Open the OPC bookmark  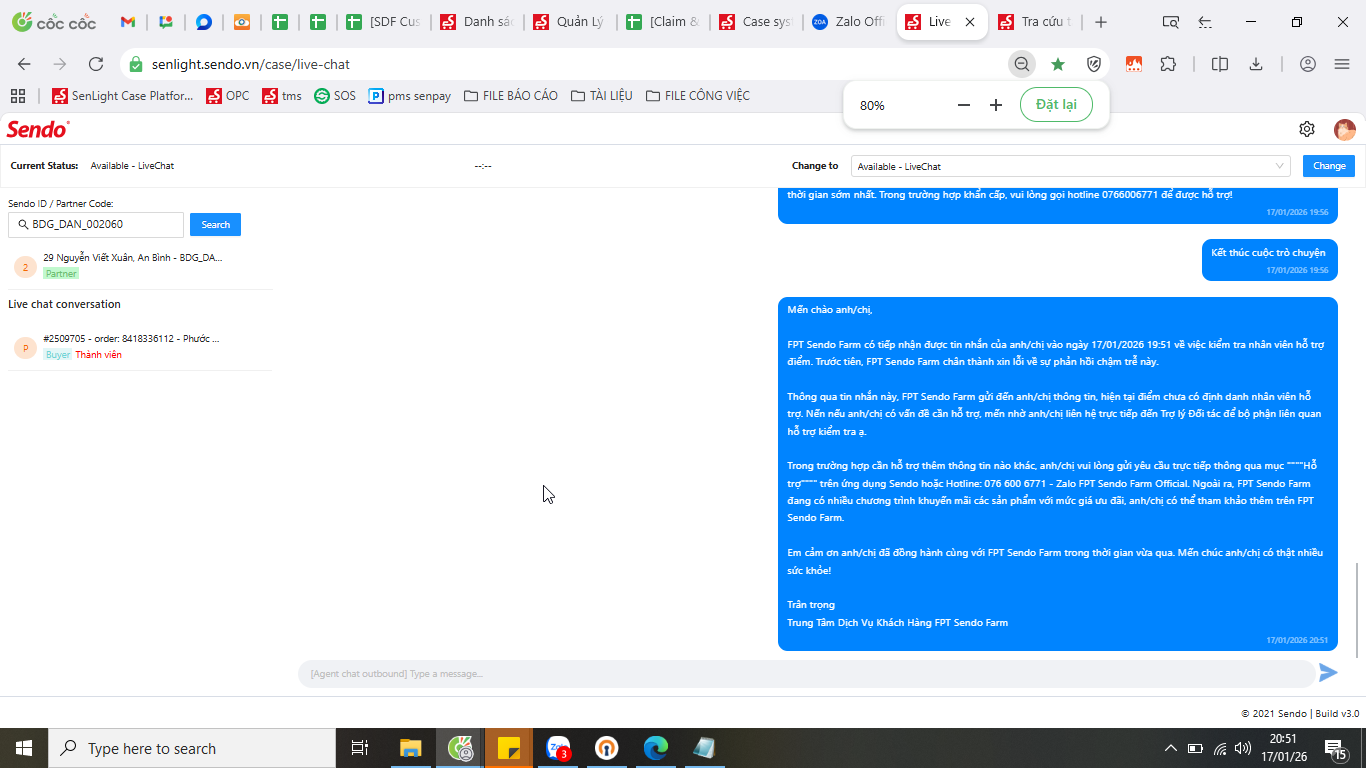point(227,96)
